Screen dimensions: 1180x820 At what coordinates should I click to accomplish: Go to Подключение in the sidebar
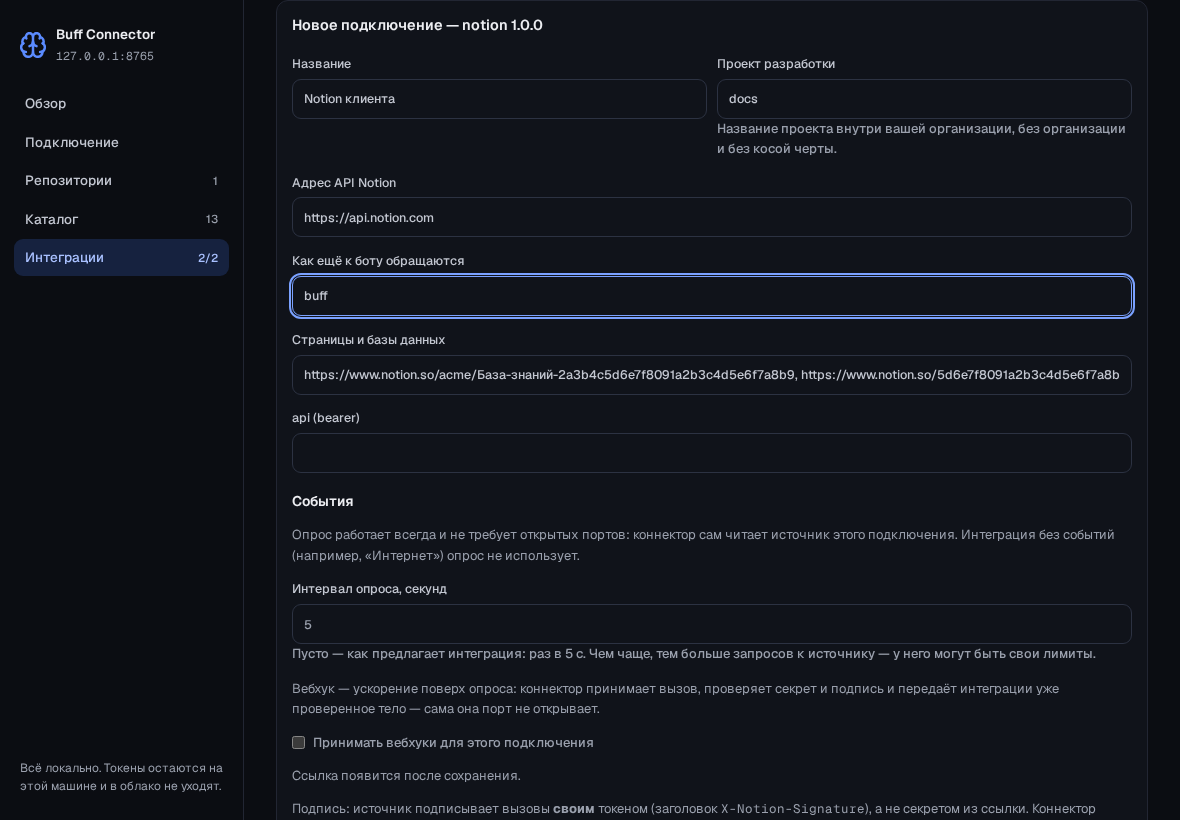121,142
